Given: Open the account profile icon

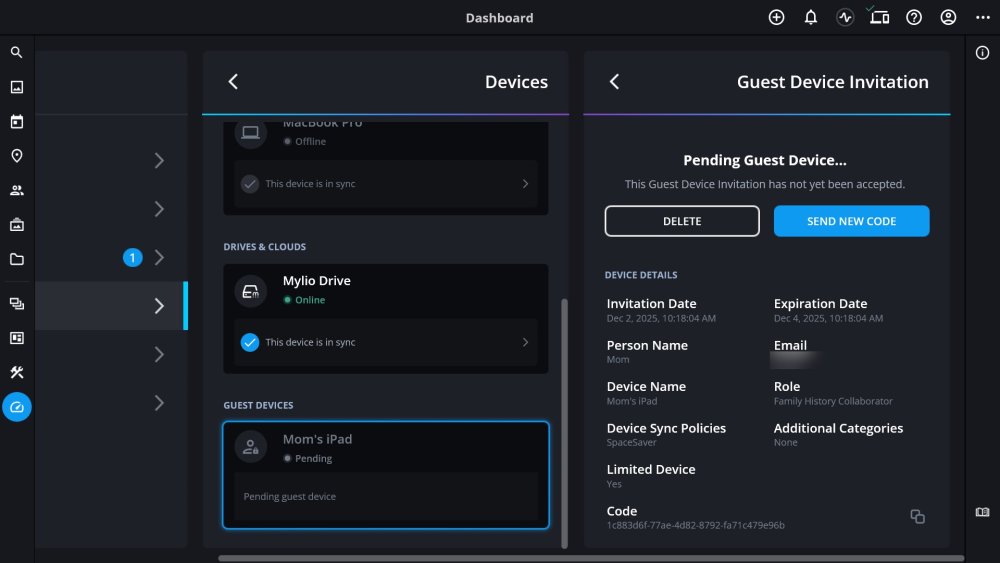Looking at the screenshot, I should (948, 17).
